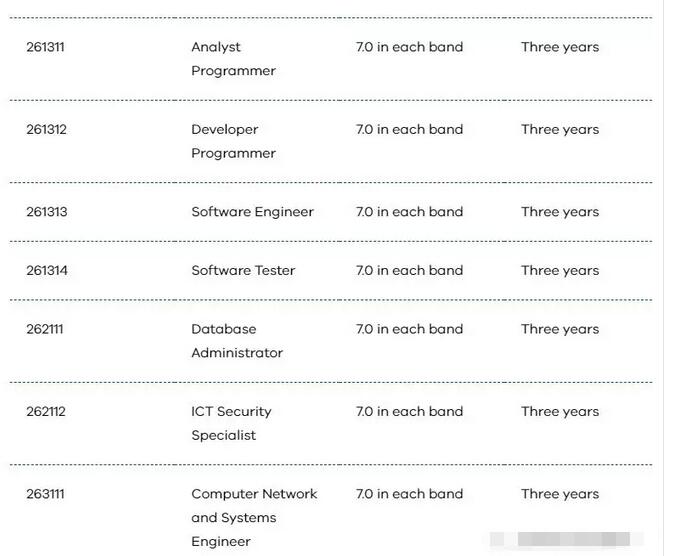Click band score for Analyst Programmer row
The image size is (675, 556).
409,47
